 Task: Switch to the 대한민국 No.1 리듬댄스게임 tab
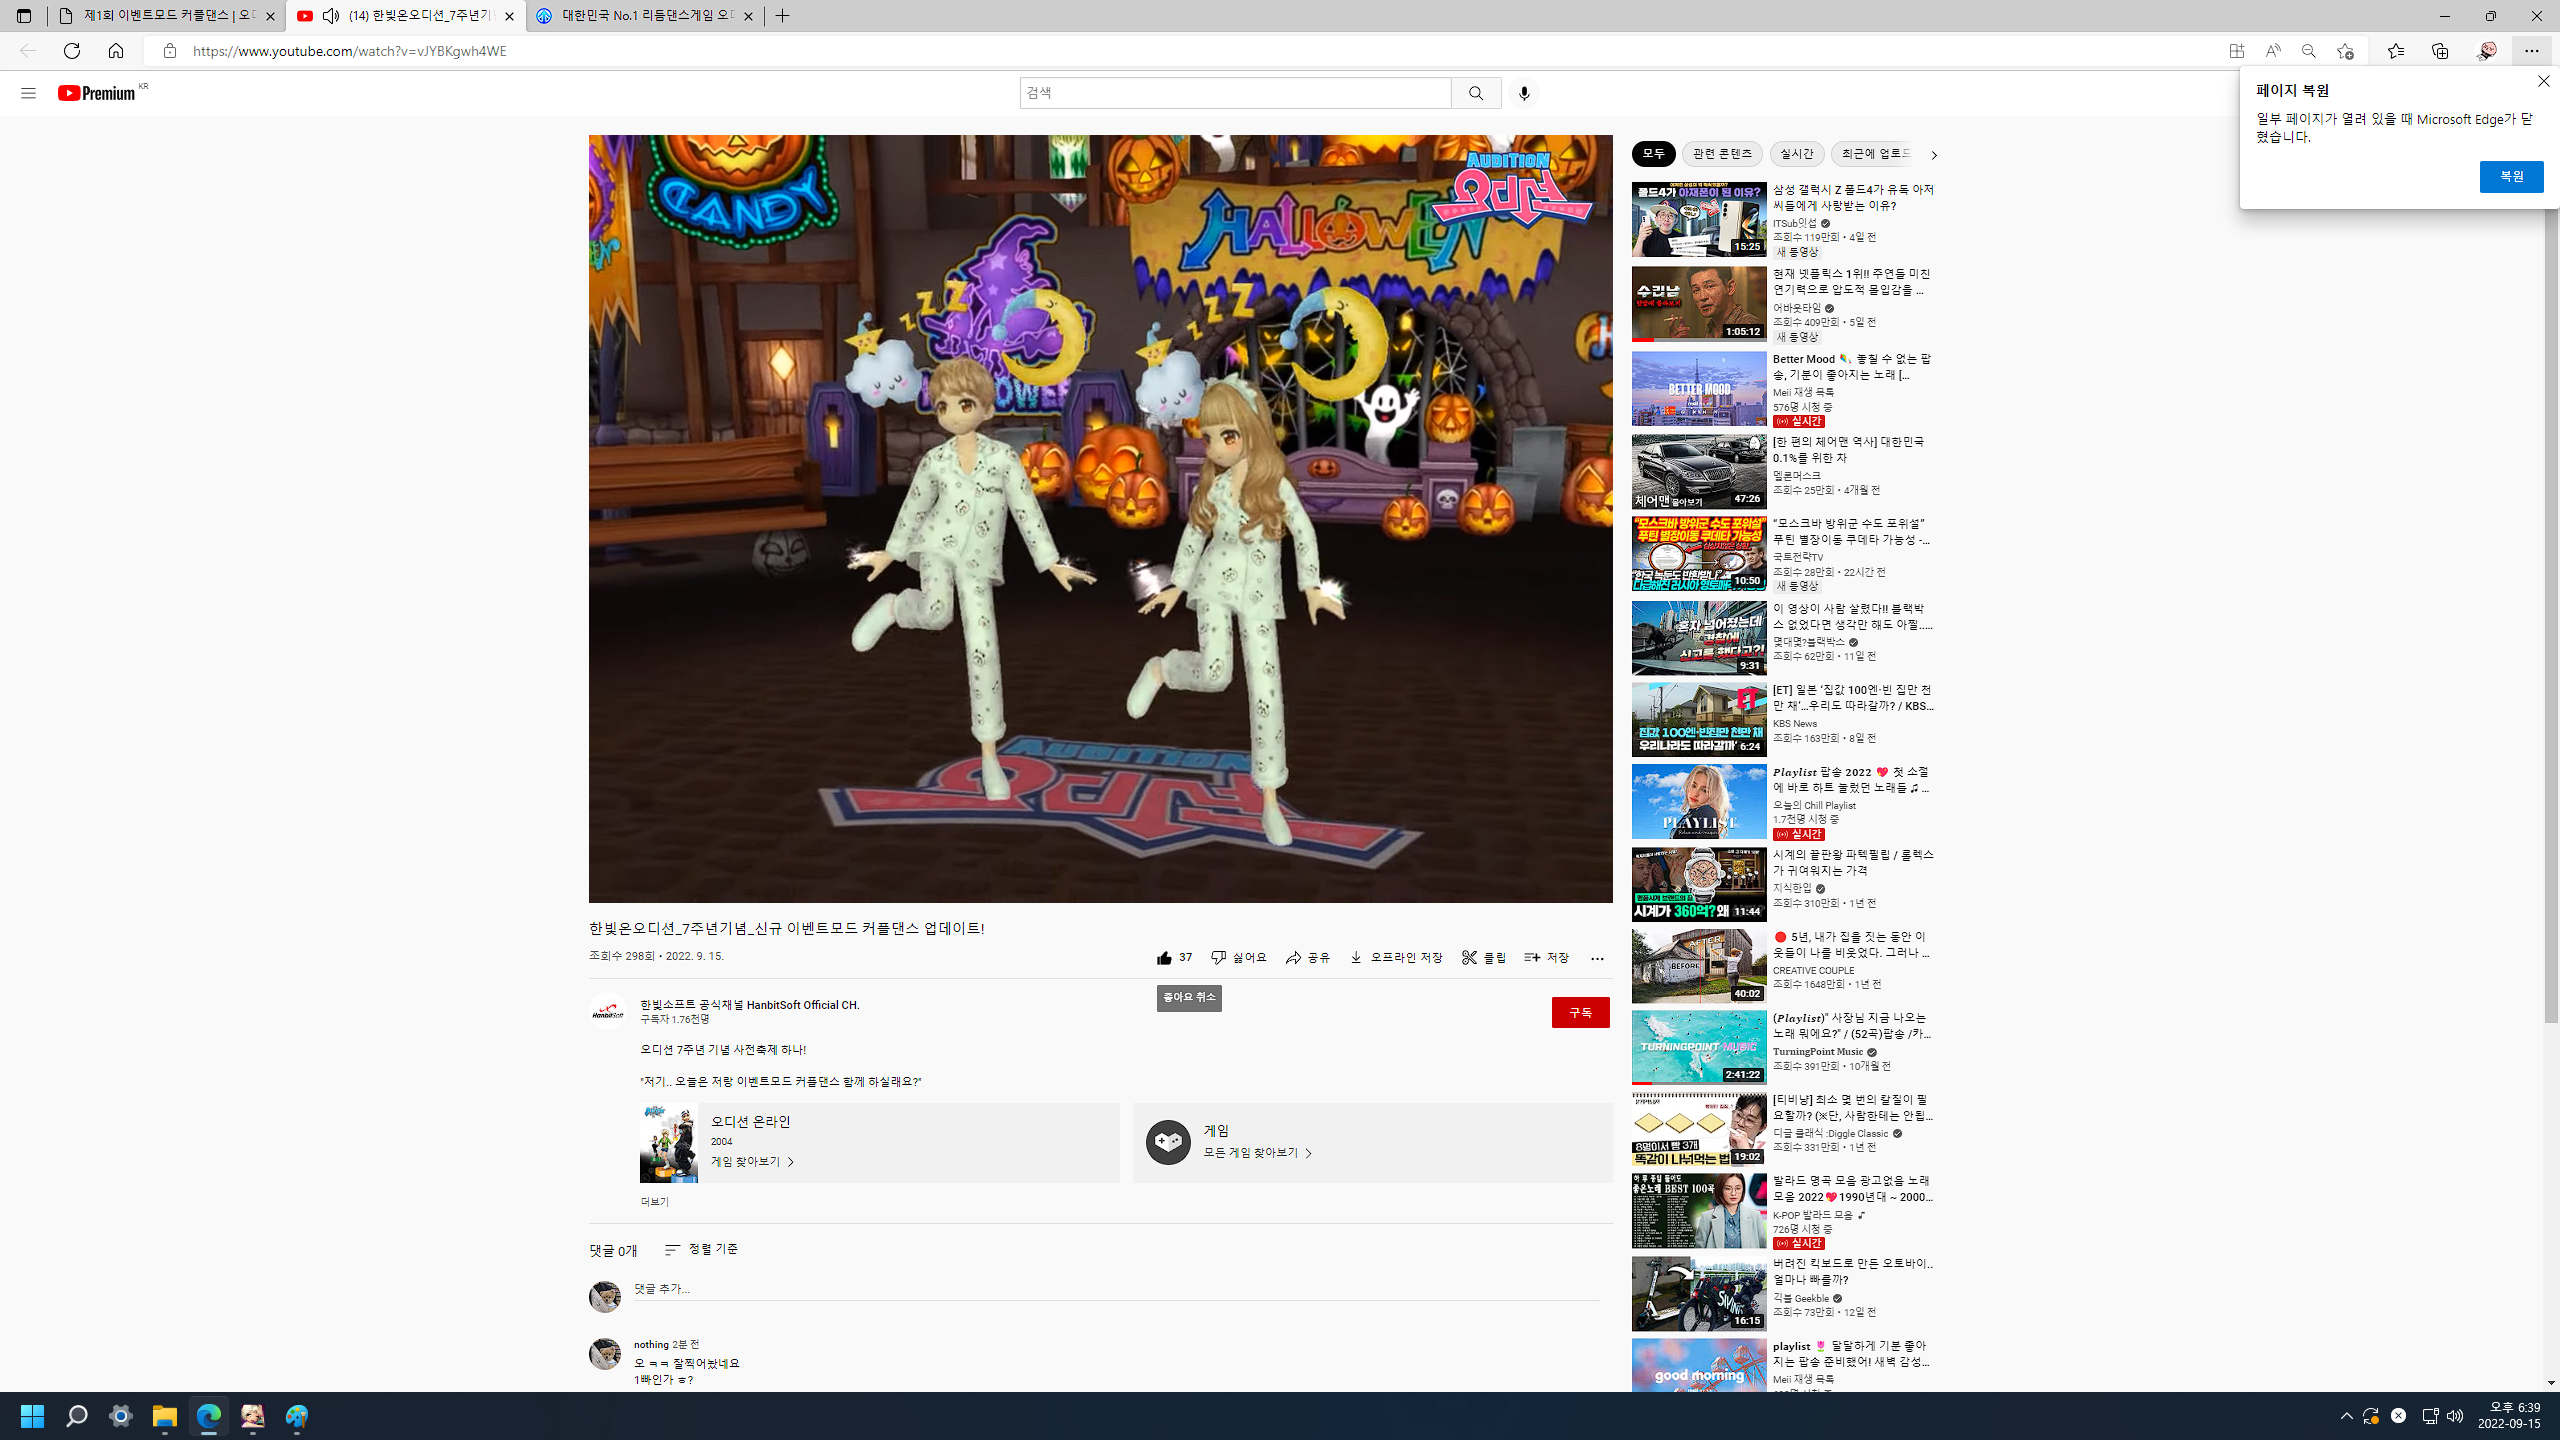pyautogui.click(x=645, y=16)
